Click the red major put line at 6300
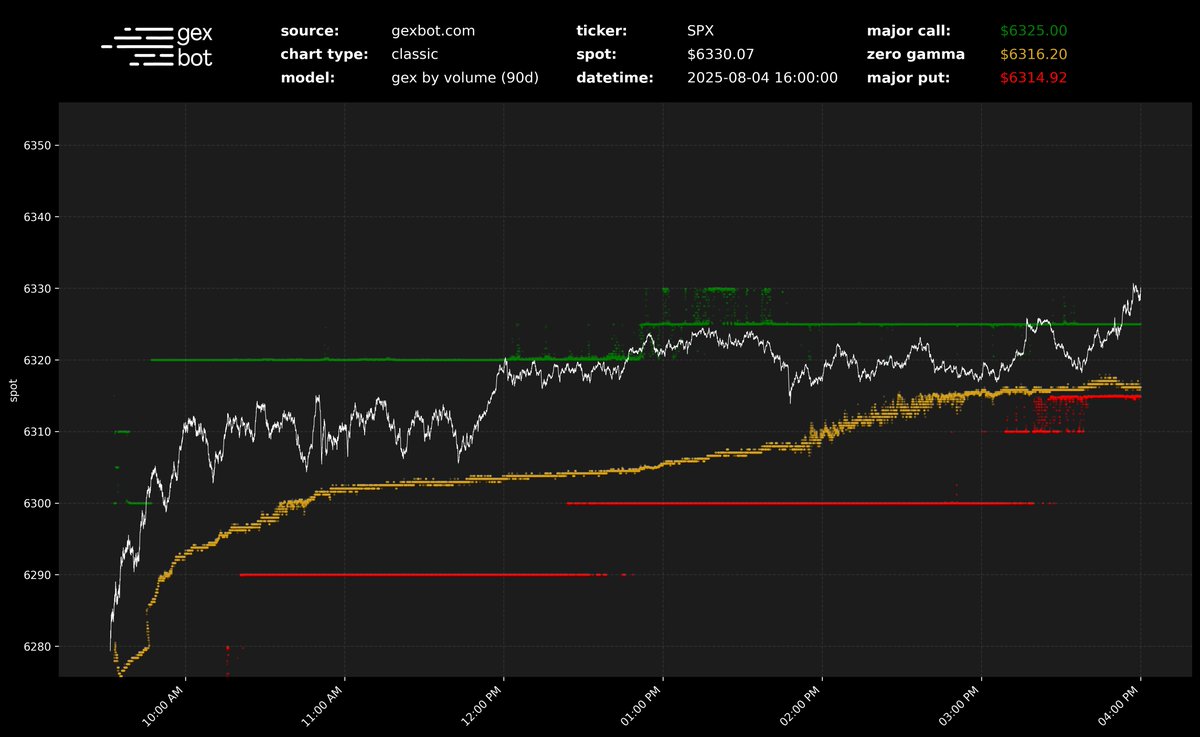 (x=800, y=503)
